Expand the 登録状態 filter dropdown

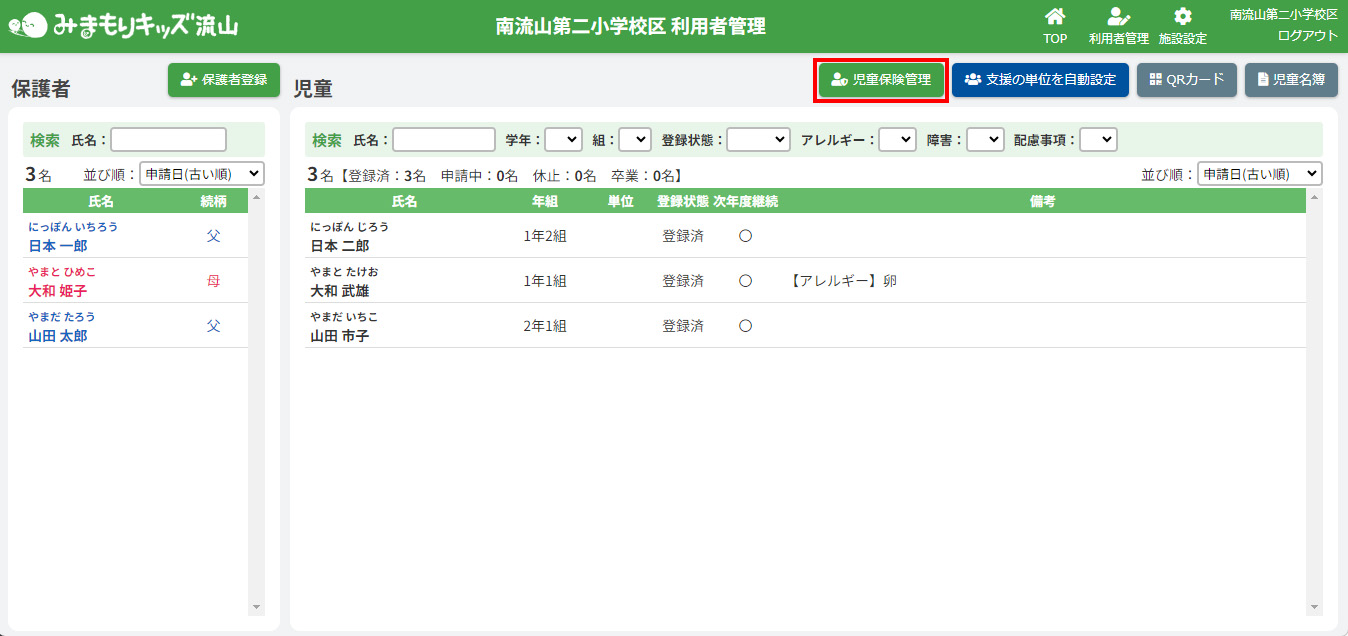click(758, 140)
